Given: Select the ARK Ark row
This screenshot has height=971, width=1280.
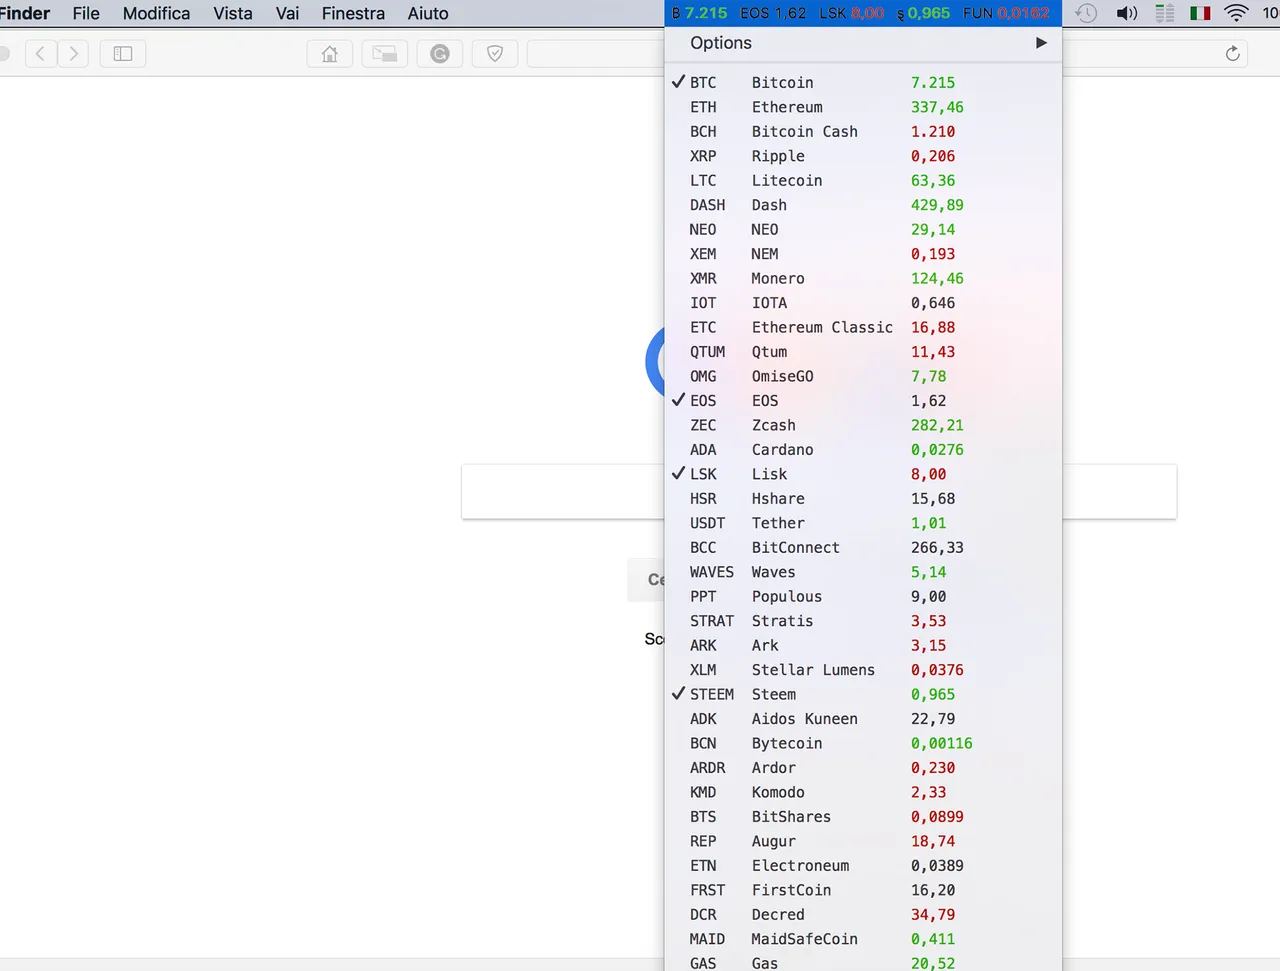Looking at the screenshot, I should click(863, 646).
